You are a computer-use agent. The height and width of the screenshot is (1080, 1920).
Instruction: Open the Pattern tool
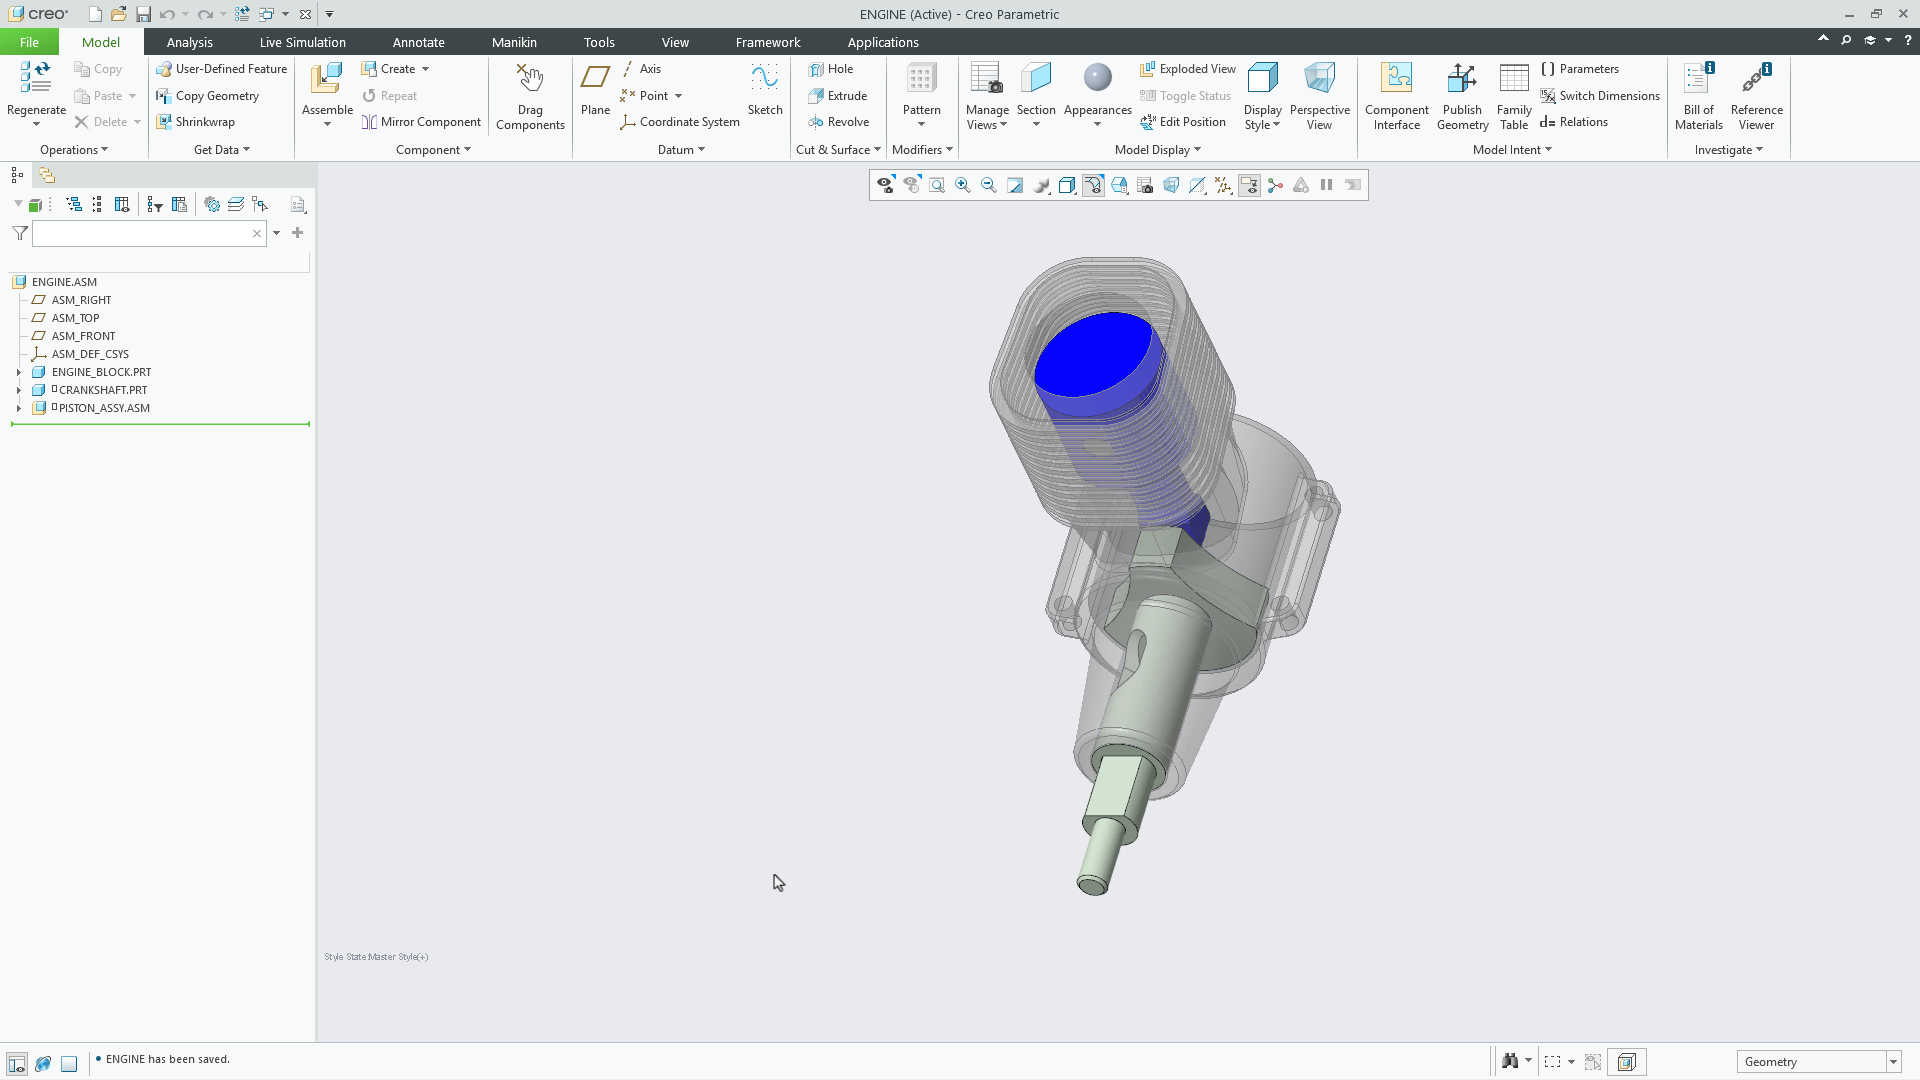(921, 94)
